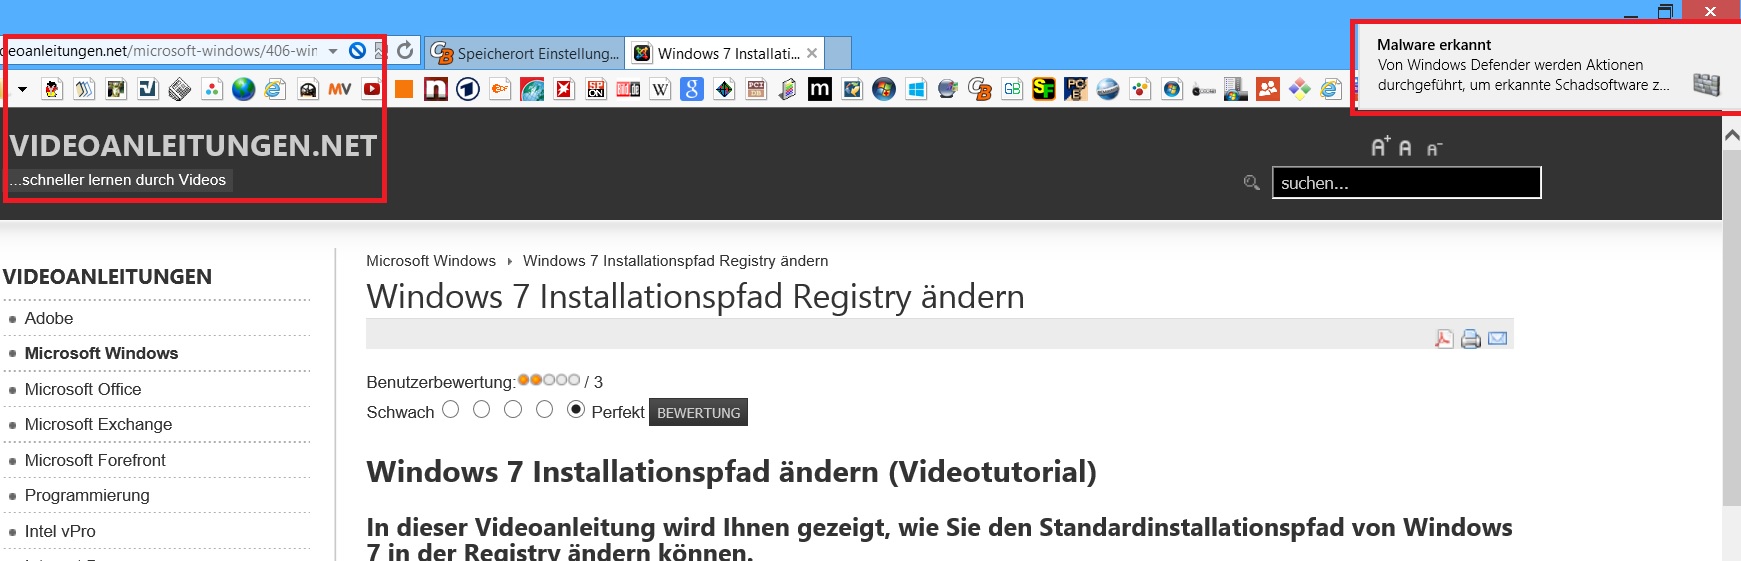The width and height of the screenshot is (1741, 561).
Task: Open the orange MV favorite
Action: tap(340, 89)
